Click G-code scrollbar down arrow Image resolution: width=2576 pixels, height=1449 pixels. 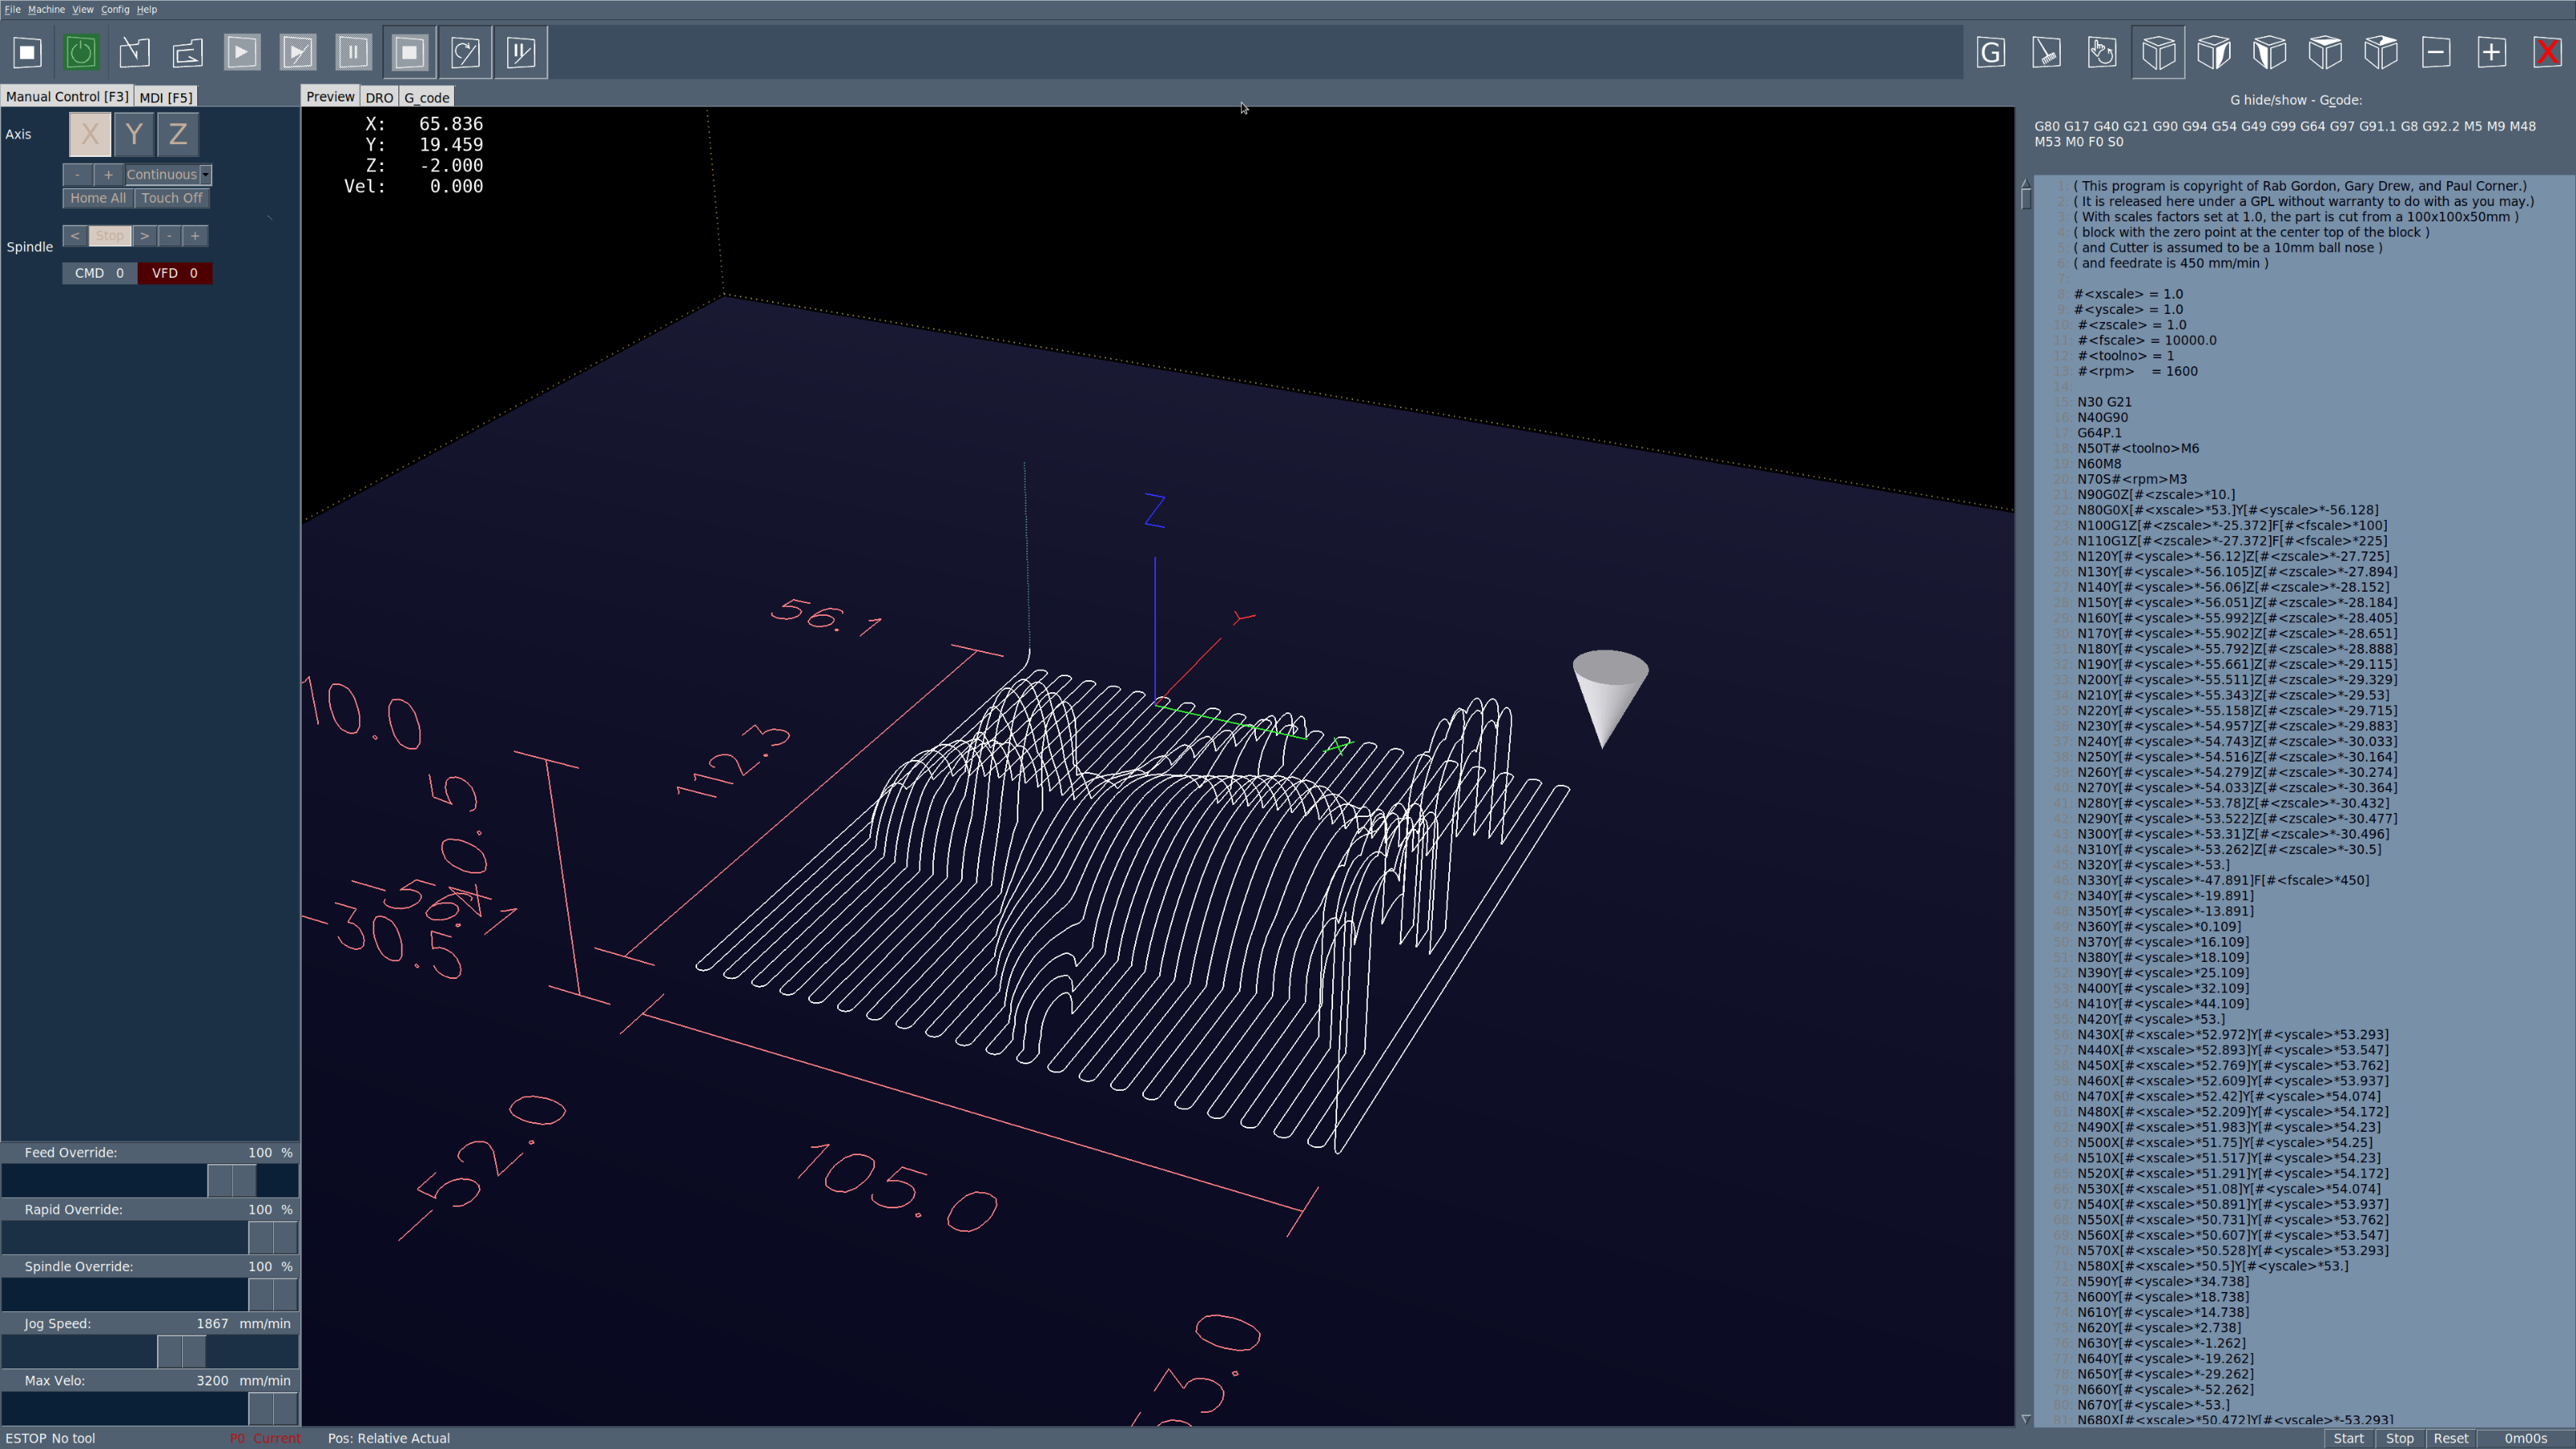pos(2025,1419)
